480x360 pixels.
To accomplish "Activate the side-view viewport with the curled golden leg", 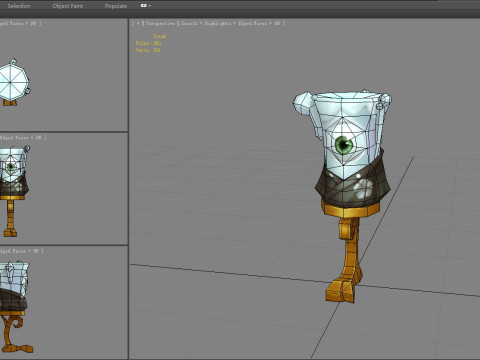I will pyautogui.click(x=63, y=302).
